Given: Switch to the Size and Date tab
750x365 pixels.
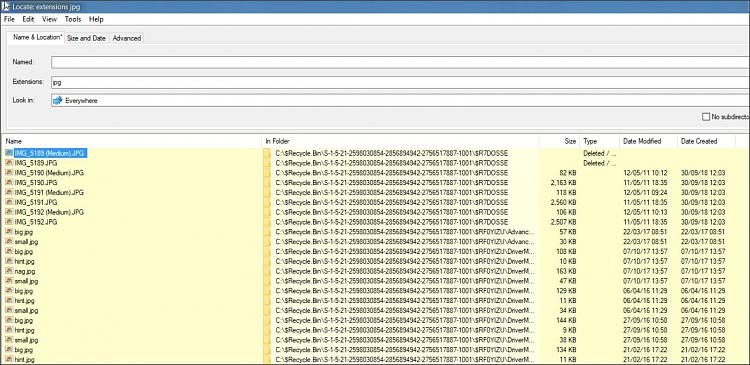Looking at the screenshot, I should coord(86,38).
